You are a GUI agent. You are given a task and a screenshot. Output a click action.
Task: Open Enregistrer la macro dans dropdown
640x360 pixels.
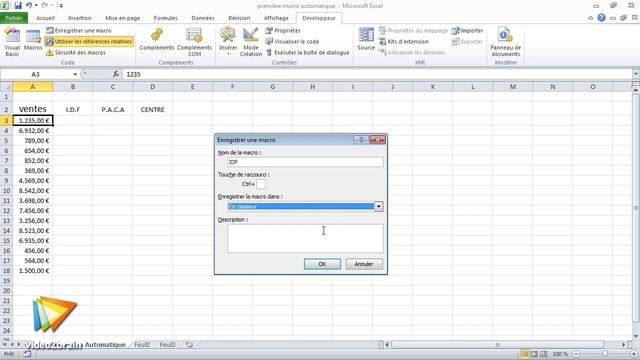tap(378, 207)
